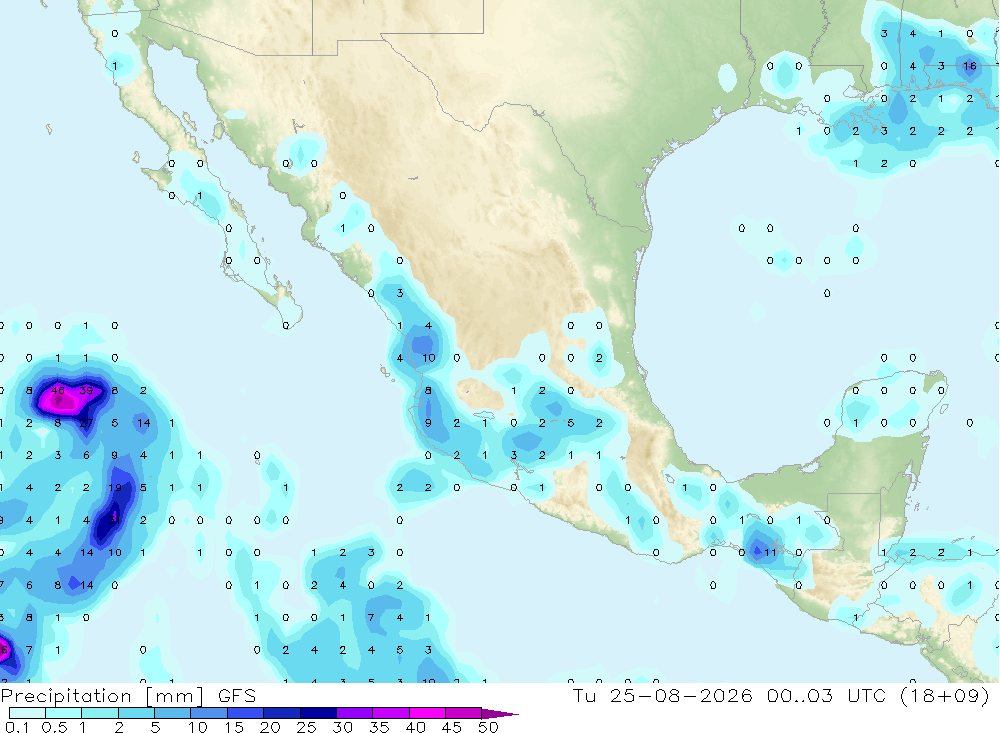Click the '16' value near Louisiana
Viewport: 1000px width, 733px height.
tap(969, 66)
